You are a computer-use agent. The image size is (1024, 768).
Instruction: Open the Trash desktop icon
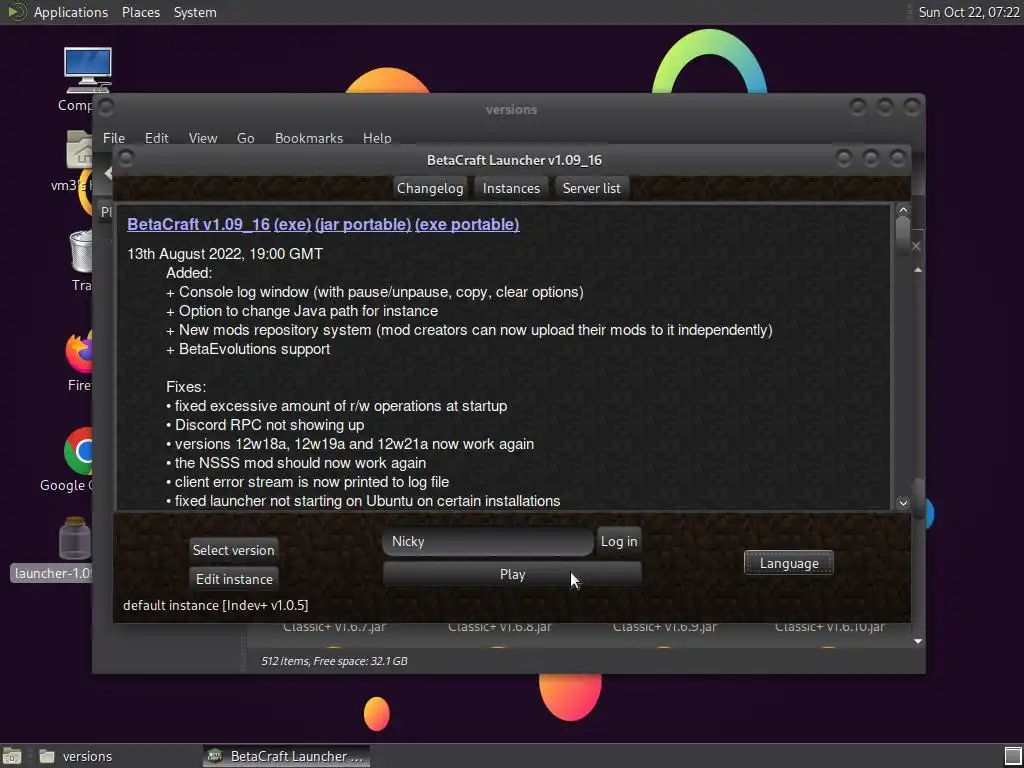(x=81, y=251)
